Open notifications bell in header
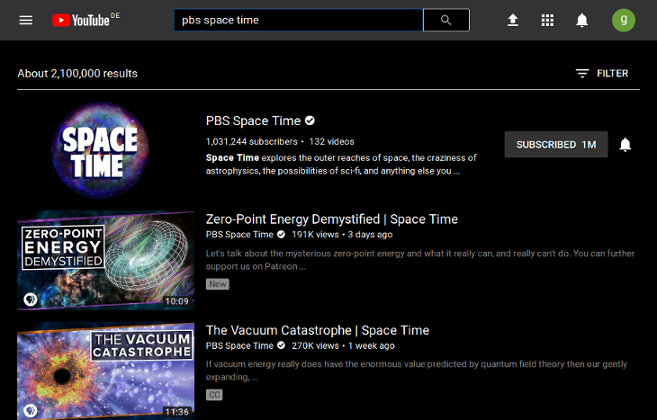 click(582, 20)
